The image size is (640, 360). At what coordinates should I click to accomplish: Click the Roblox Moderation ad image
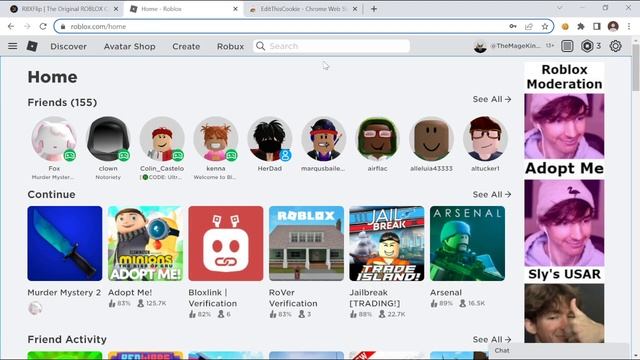(564, 126)
